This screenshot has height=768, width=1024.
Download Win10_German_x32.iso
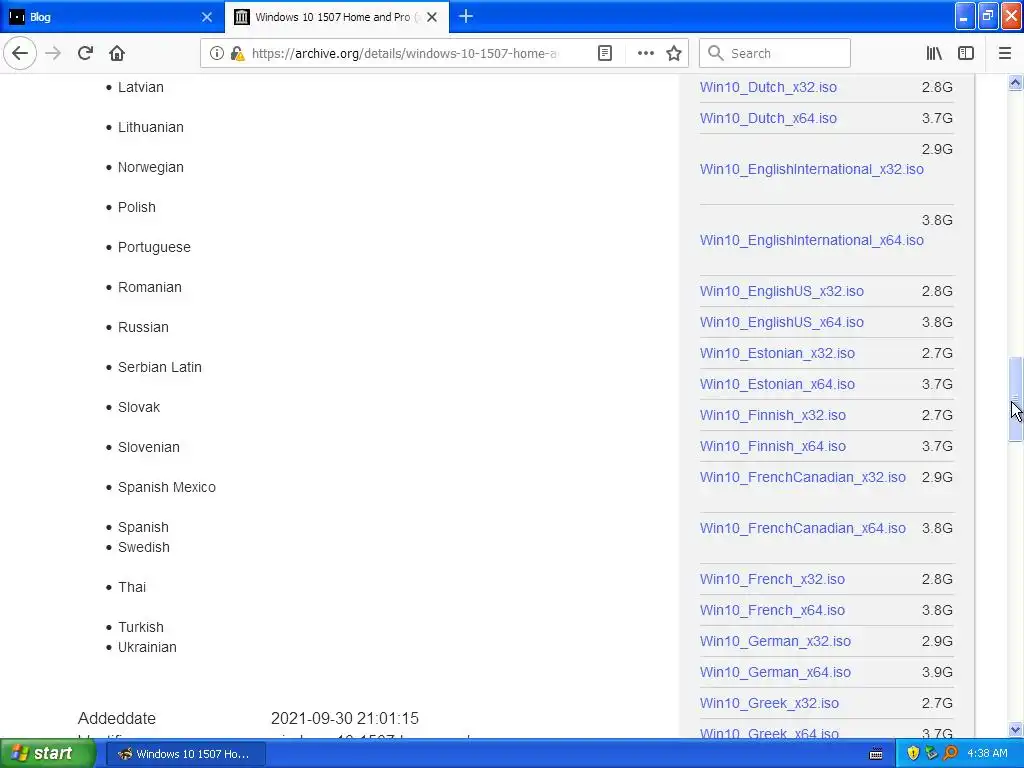775,641
